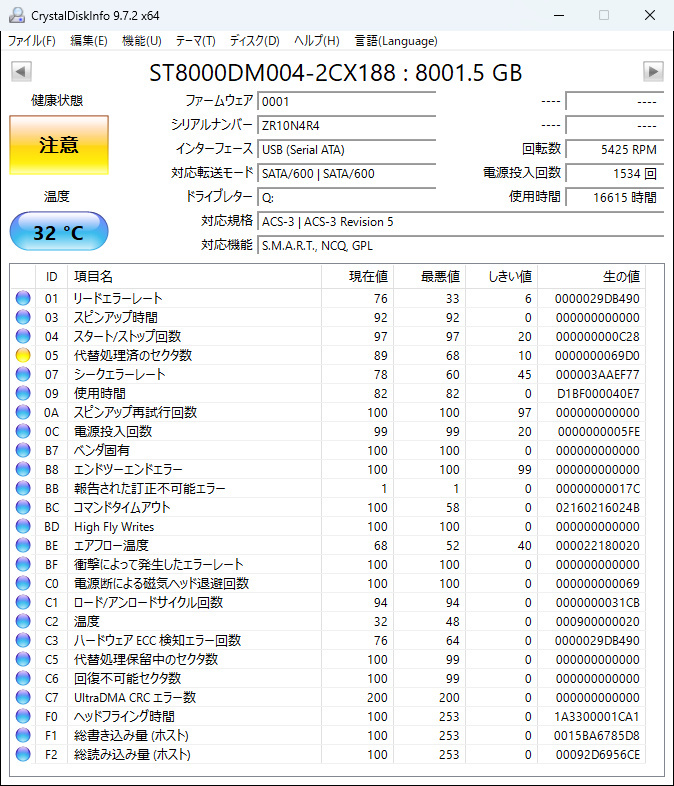Image resolution: width=674 pixels, height=786 pixels.
Task: Open the ディスク(D) menu
Action: tap(255, 41)
